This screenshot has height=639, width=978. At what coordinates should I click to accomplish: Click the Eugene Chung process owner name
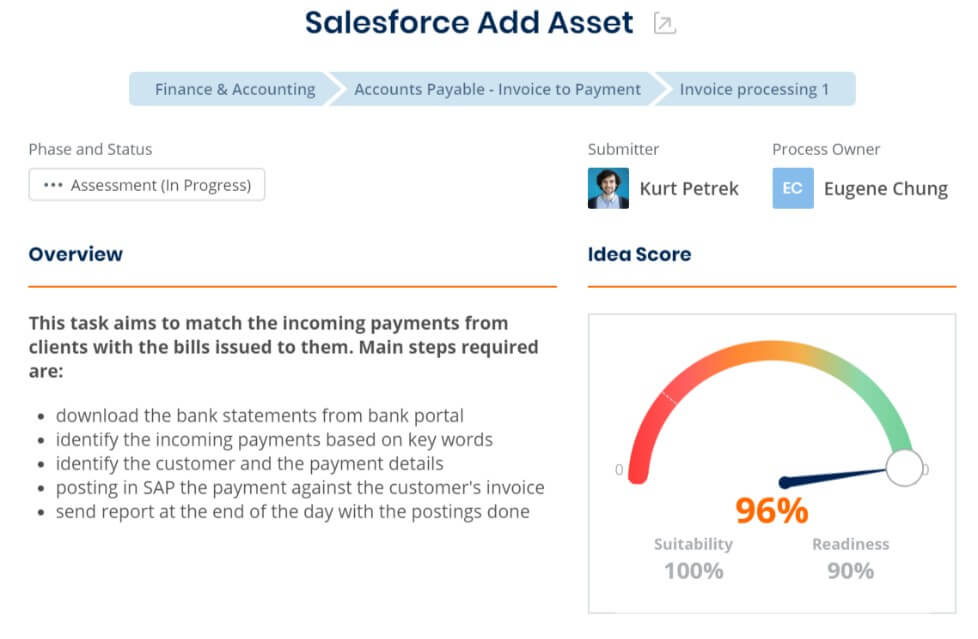click(886, 188)
